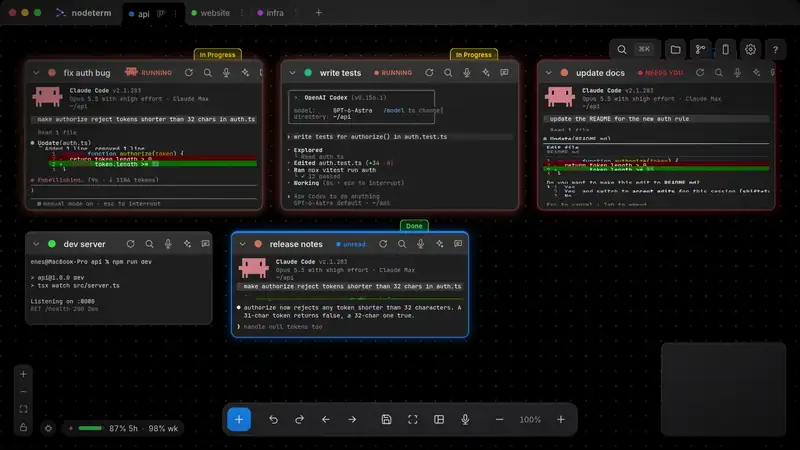Open the search icon in top toolbar
The height and width of the screenshot is (450, 800).
point(621,49)
